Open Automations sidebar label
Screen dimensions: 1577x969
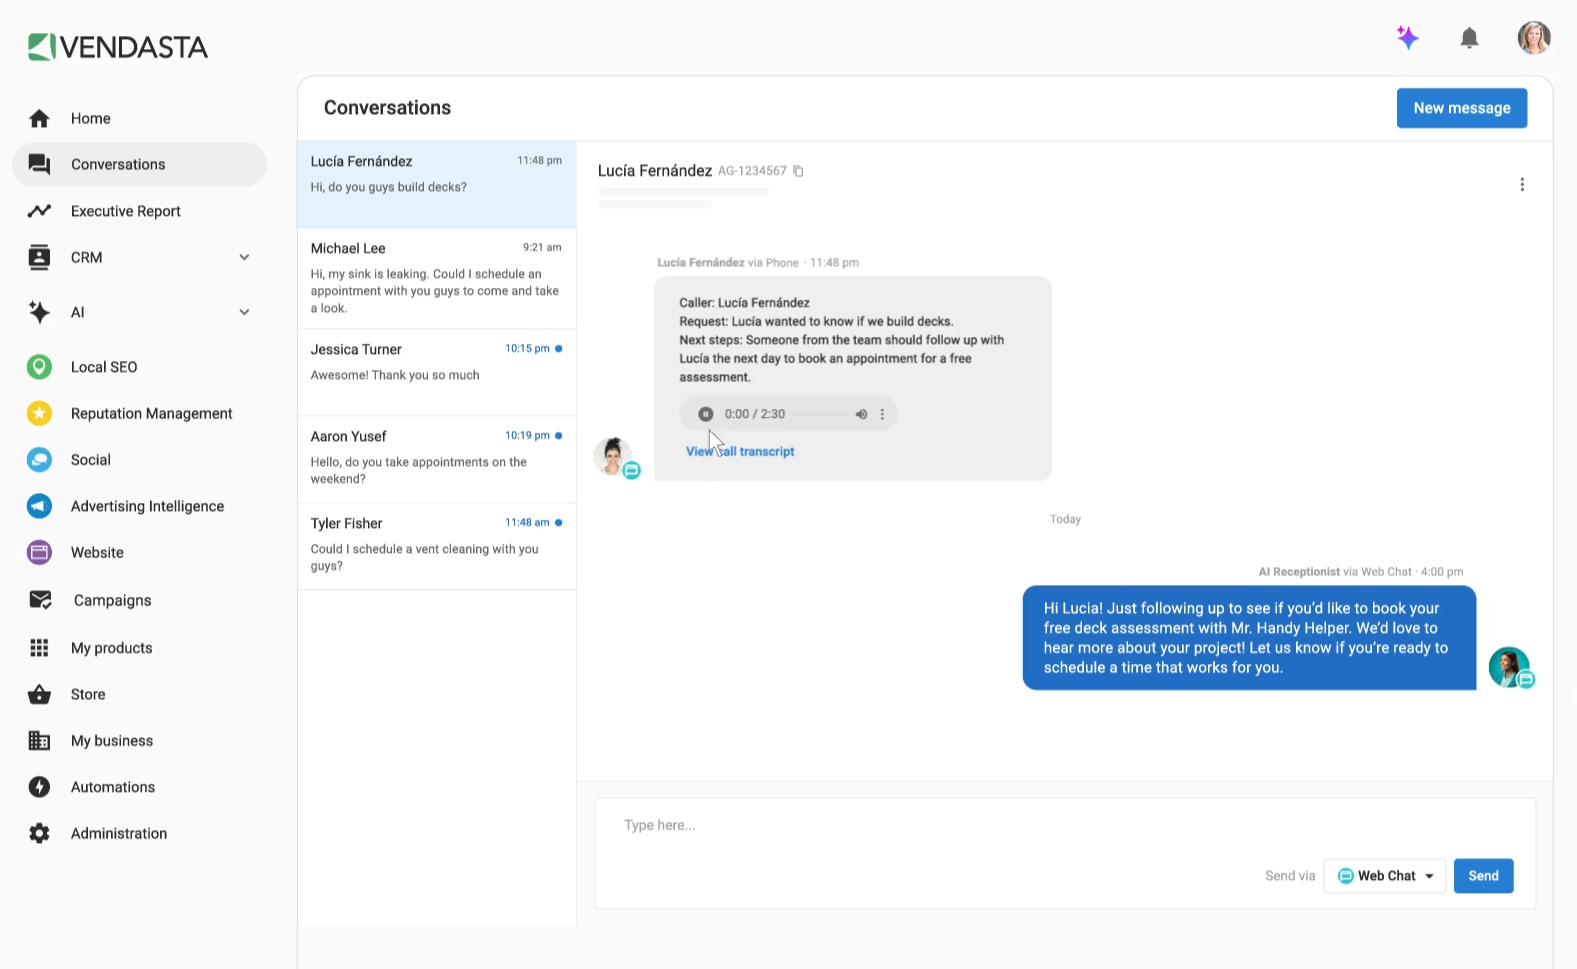(113, 787)
